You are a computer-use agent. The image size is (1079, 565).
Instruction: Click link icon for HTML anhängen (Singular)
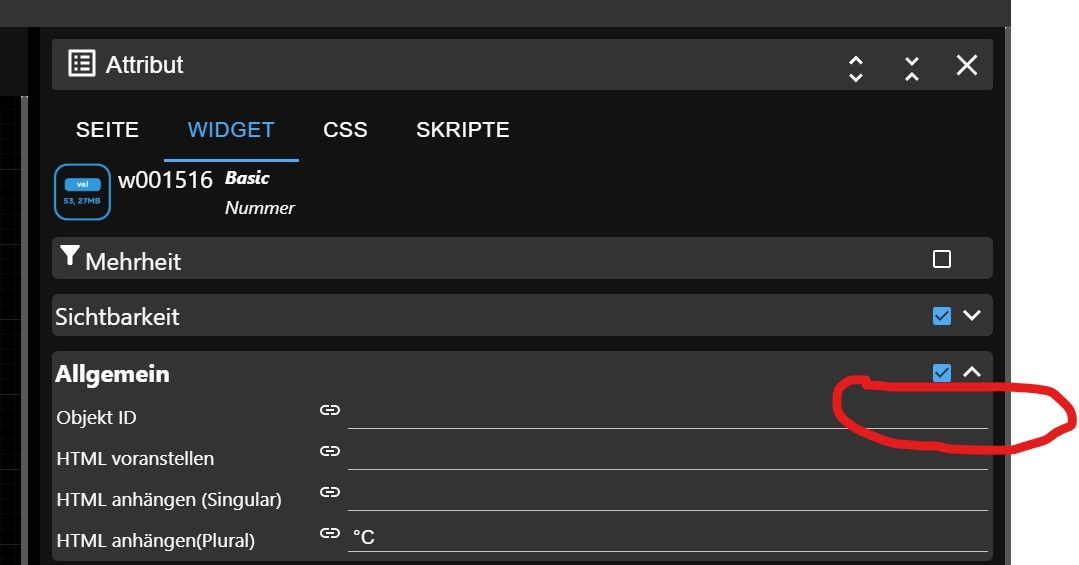pyautogui.click(x=329, y=492)
